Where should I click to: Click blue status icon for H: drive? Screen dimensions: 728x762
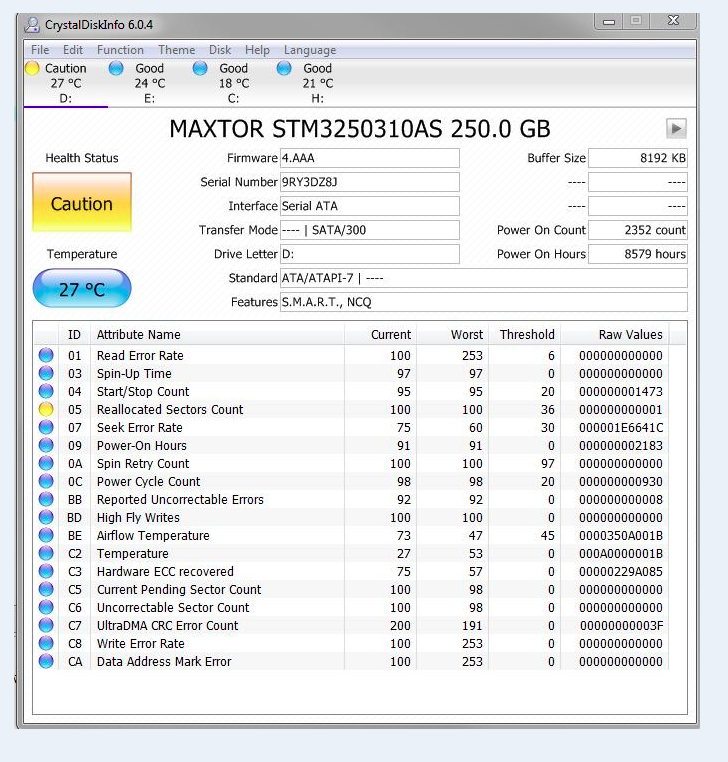pyautogui.click(x=284, y=69)
